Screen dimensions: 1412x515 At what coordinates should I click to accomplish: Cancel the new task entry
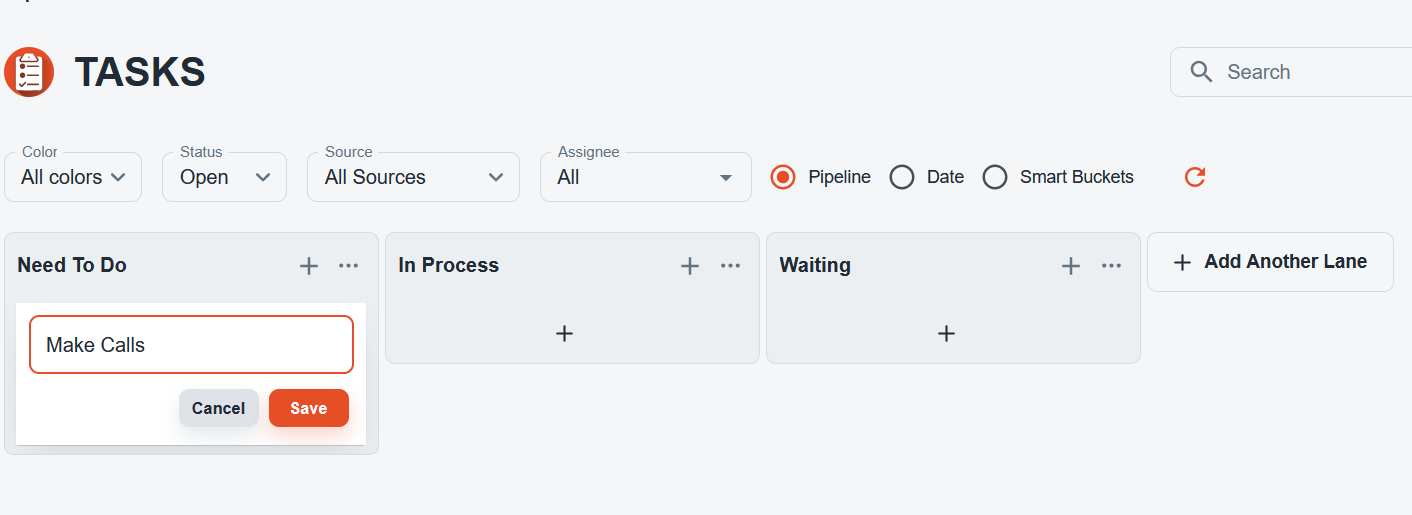tap(219, 408)
